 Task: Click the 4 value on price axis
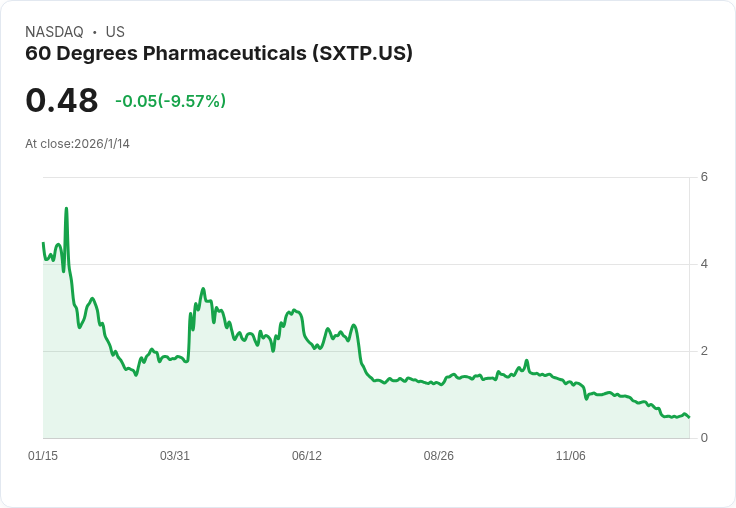coord(704,264)
